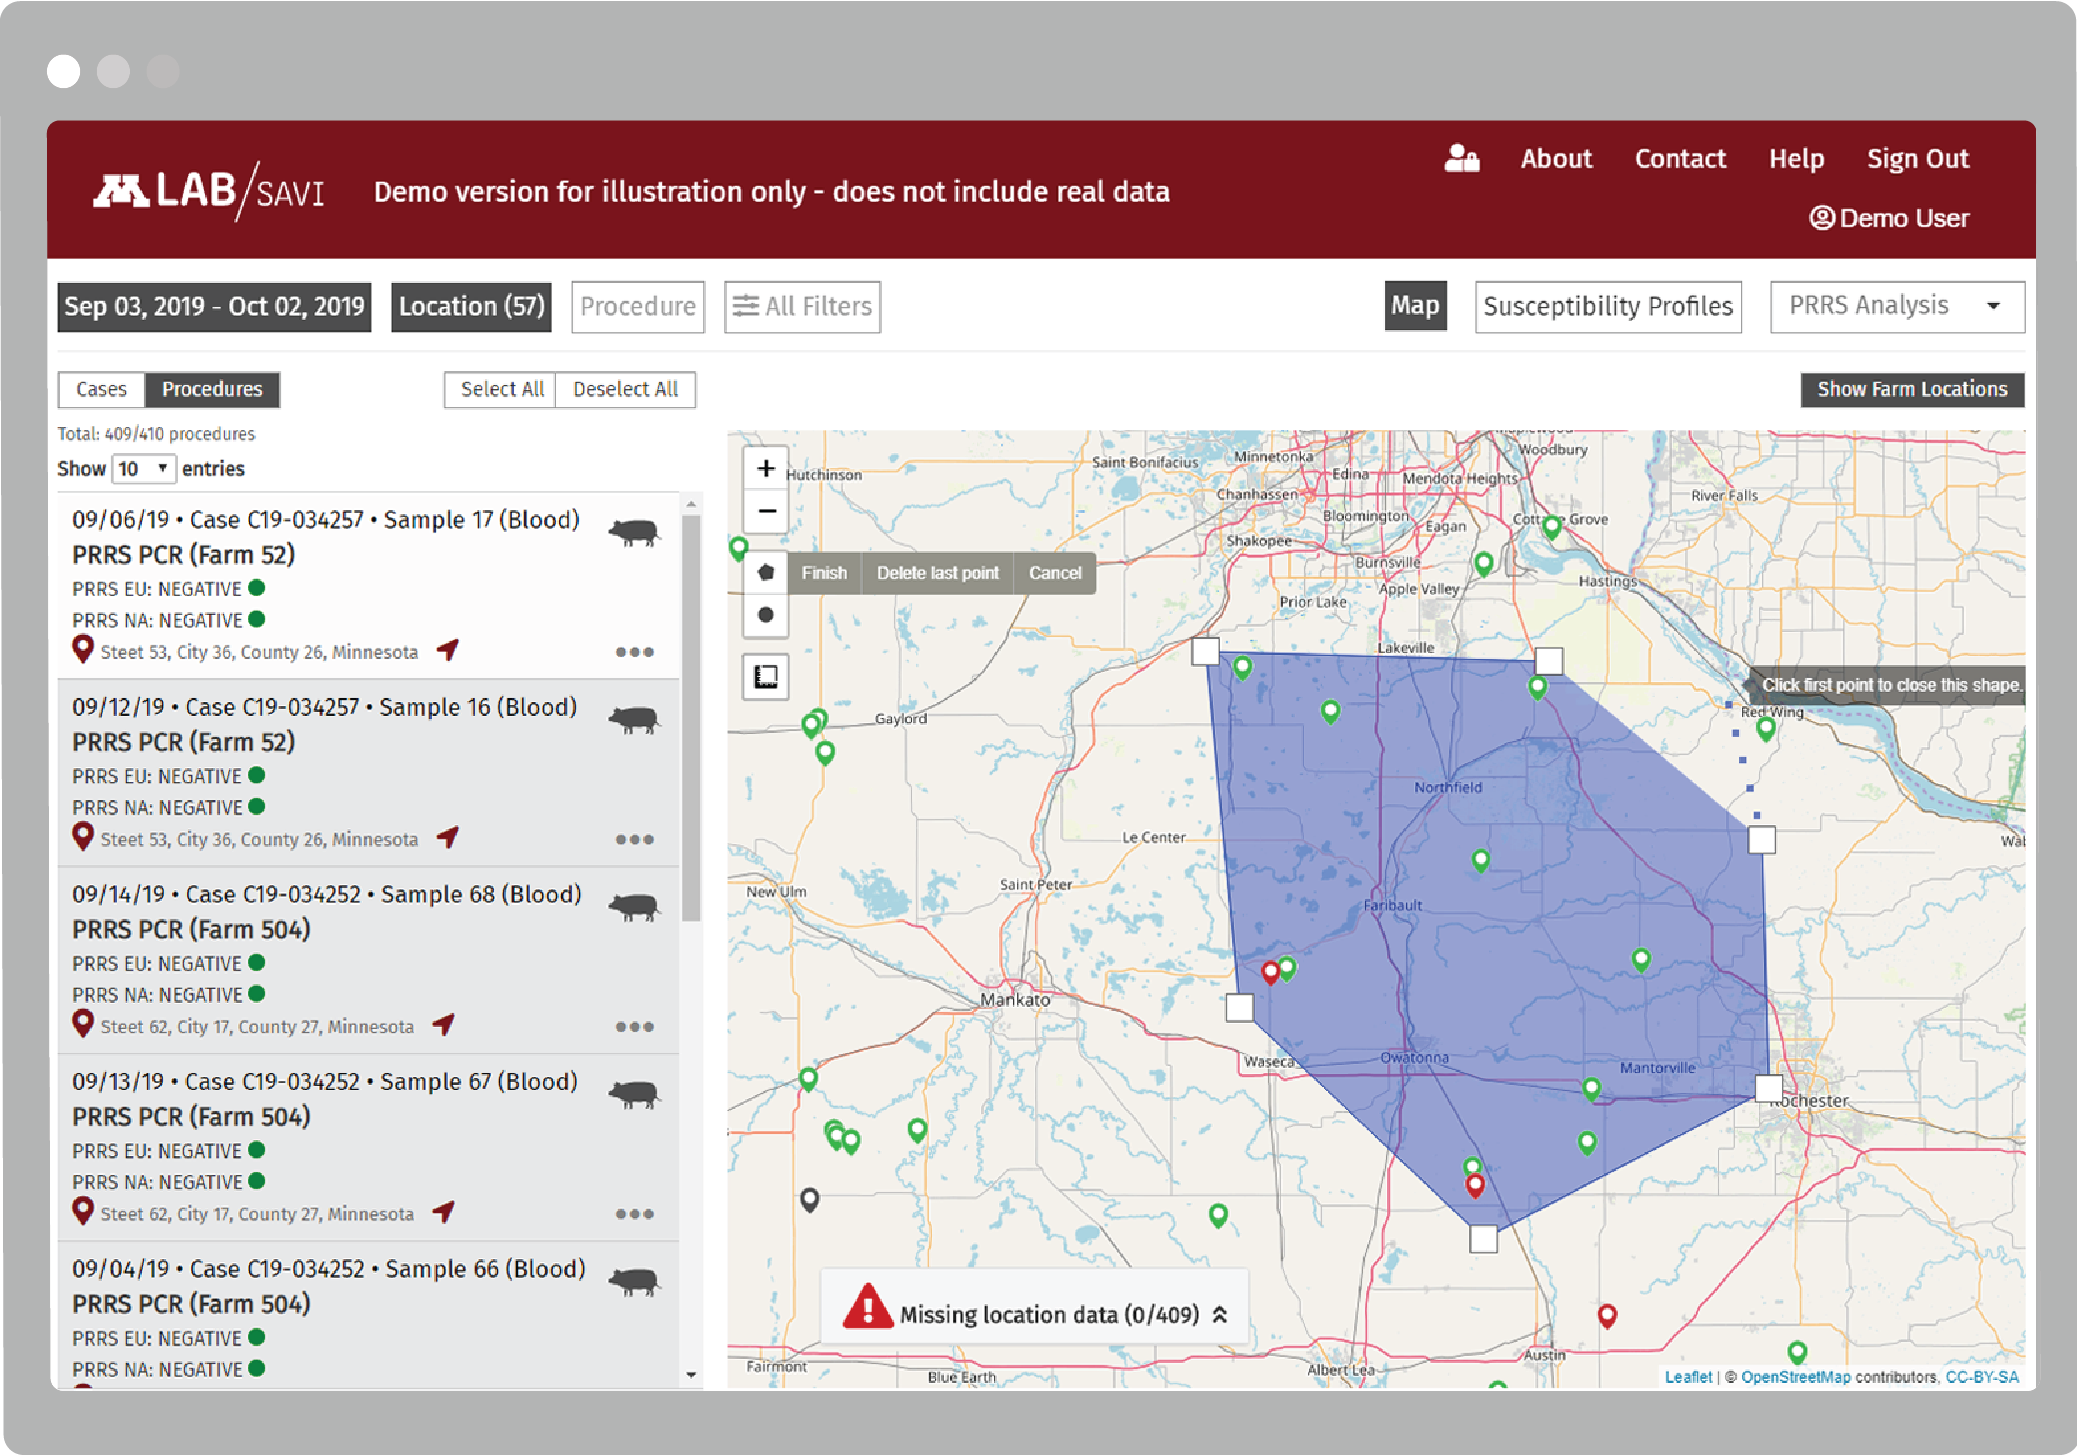
Task: Click the map book/legend icon below draw tools
Action: tap(766, 677)
